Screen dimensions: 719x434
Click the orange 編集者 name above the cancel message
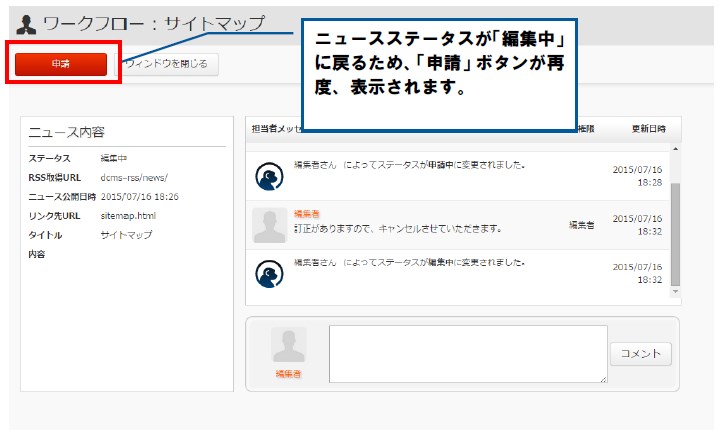pyautogui.click(x=307, y=214)
